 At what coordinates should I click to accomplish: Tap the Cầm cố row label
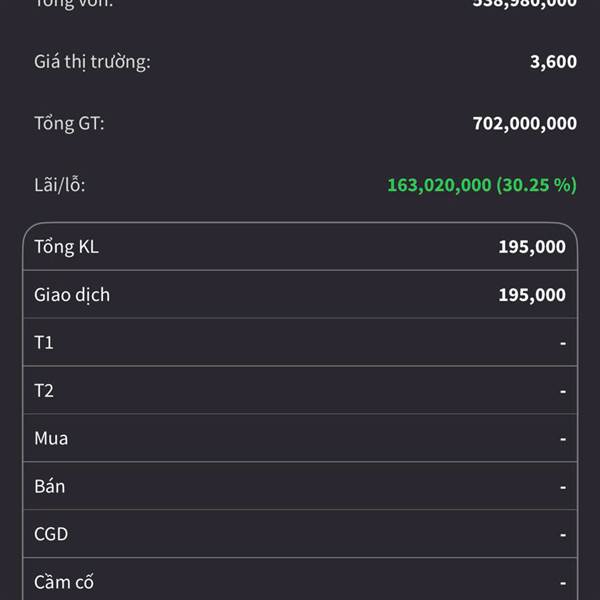pos(64,582)
